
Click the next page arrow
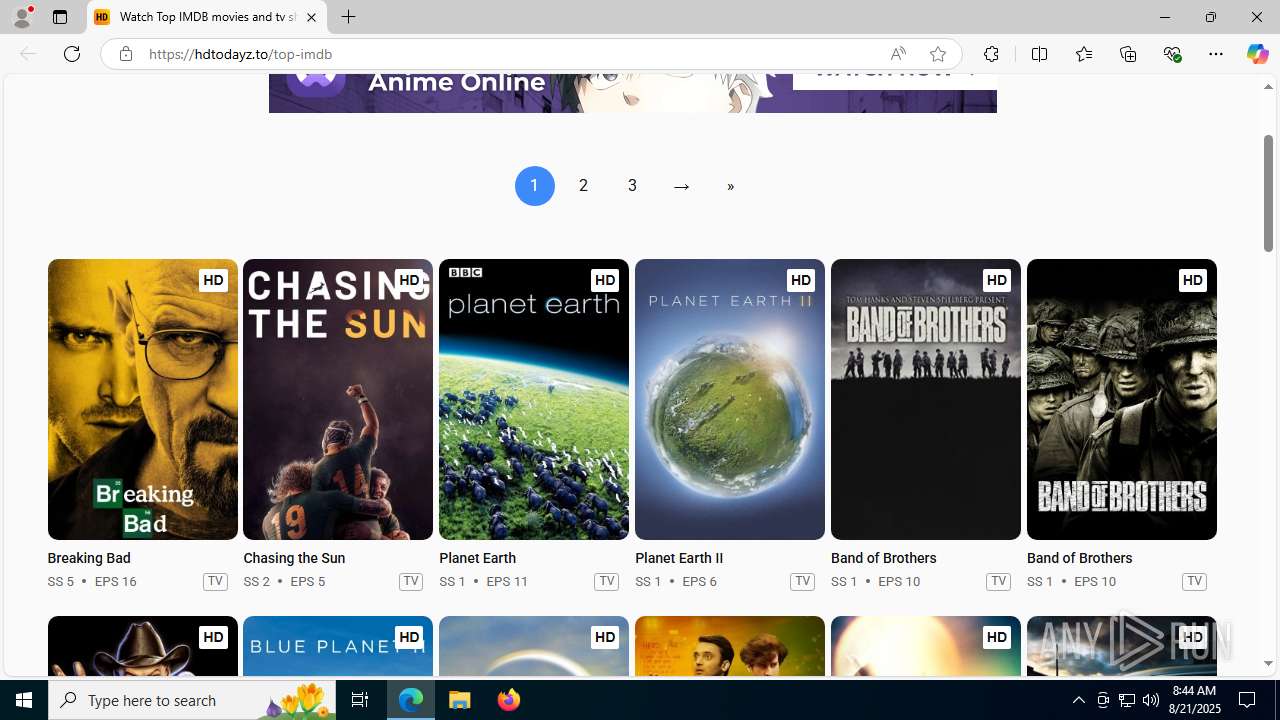[681, 186]
